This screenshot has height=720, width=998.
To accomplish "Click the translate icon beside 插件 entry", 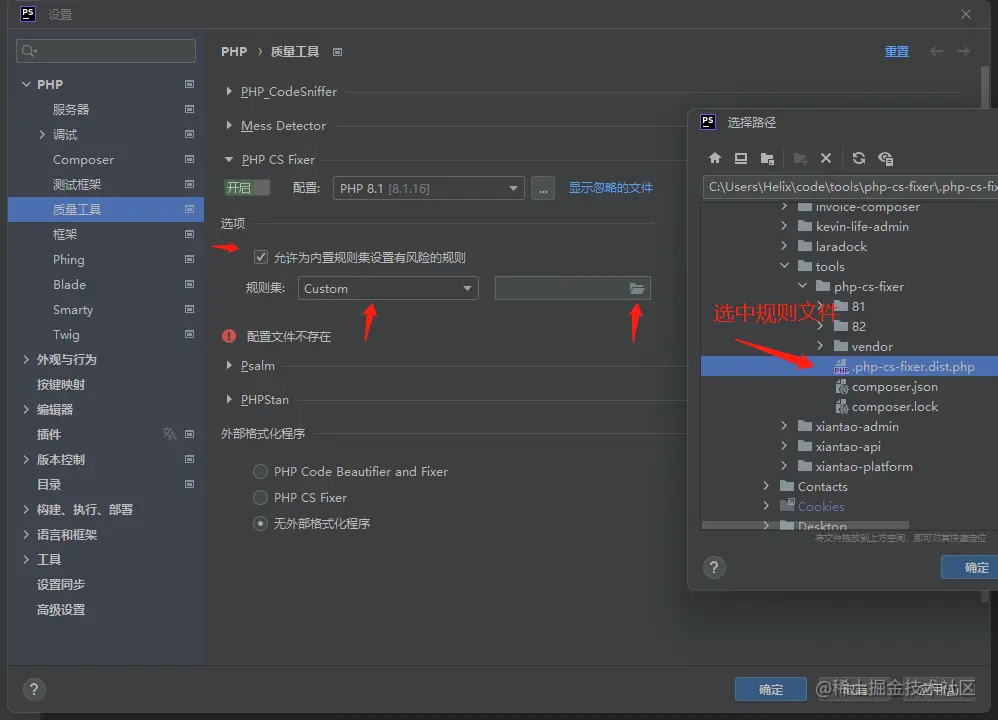I will point(169,434).
